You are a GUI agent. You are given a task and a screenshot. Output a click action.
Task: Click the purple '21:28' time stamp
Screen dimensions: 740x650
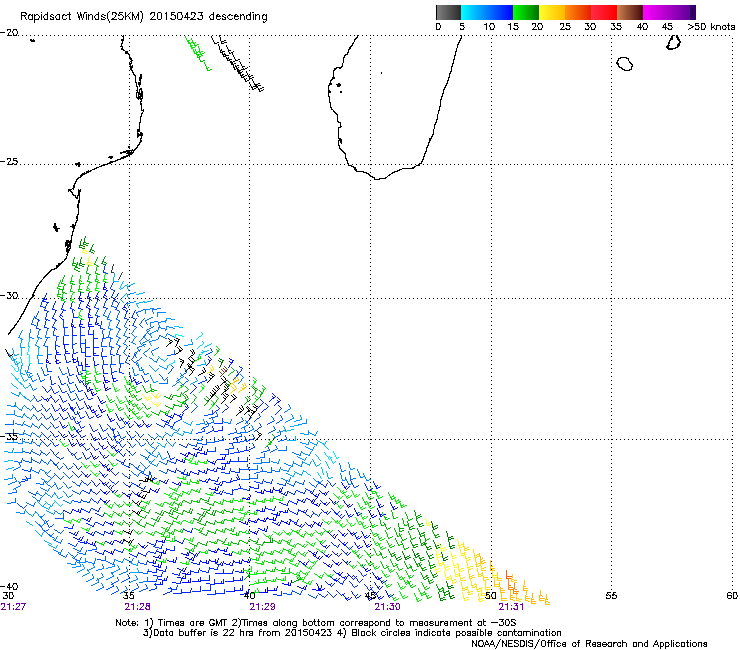[137, 607]
